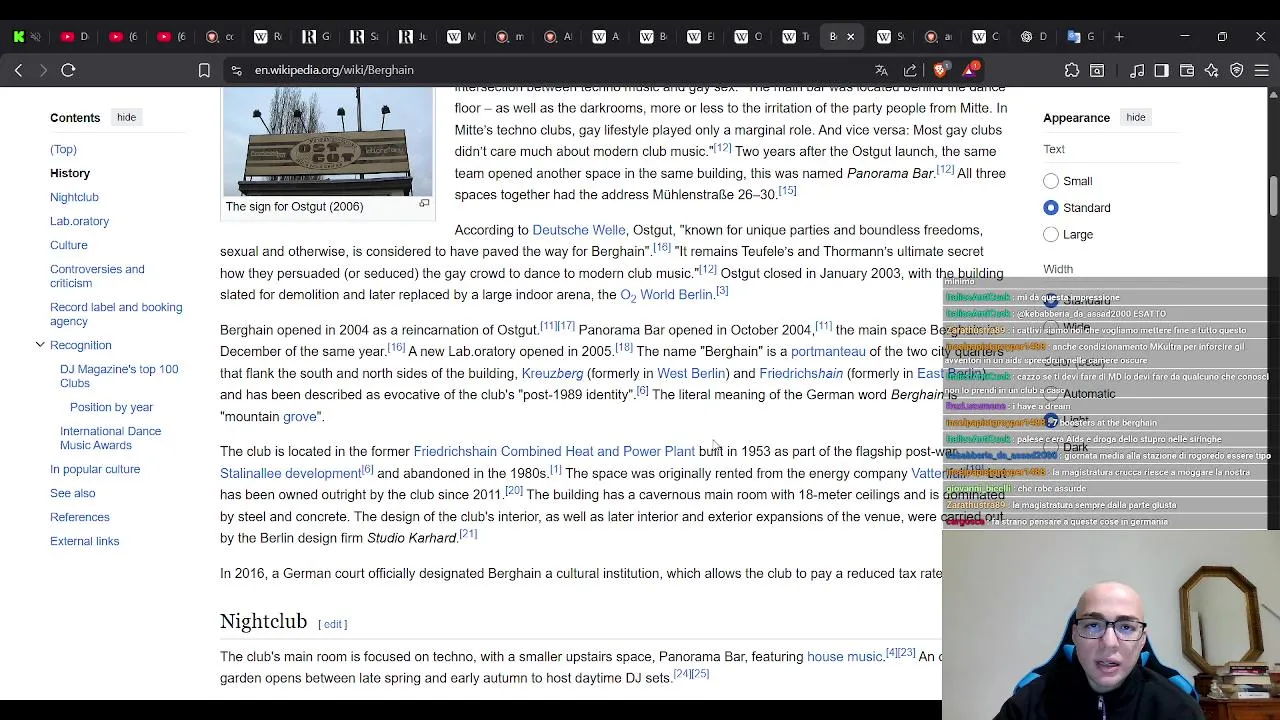Open the grove link
The height and width of the screenshot is (720, 1280).
click(x=299, y=417)
